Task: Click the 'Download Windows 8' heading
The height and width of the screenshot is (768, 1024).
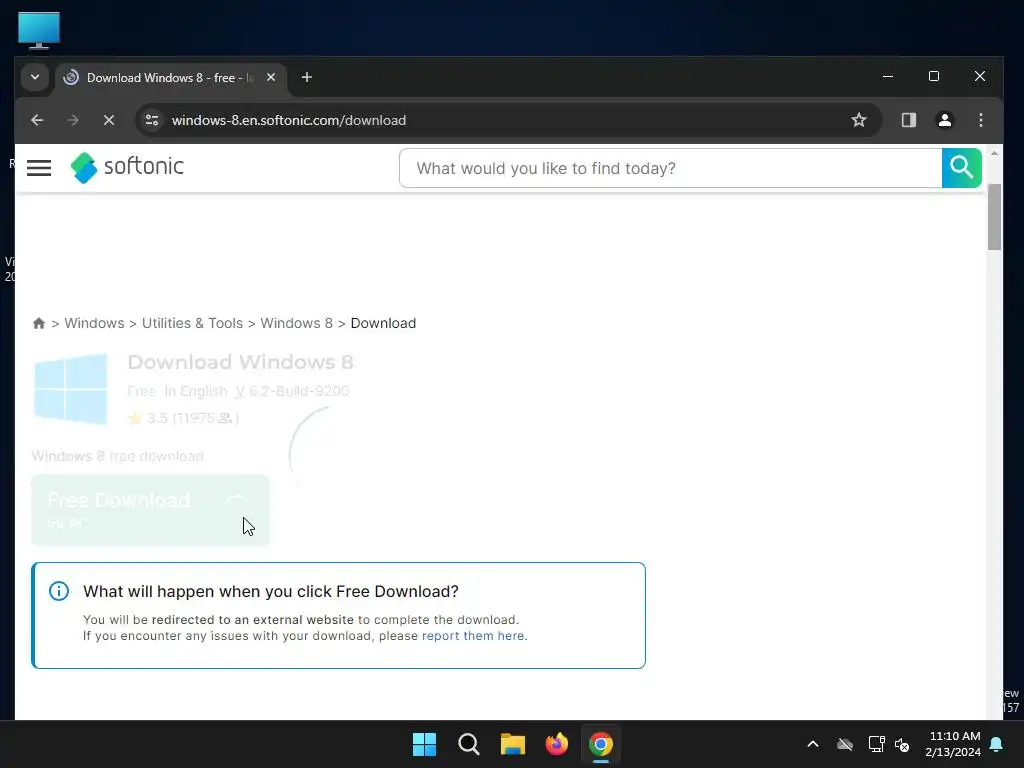Action: click(x=240, y=362)
